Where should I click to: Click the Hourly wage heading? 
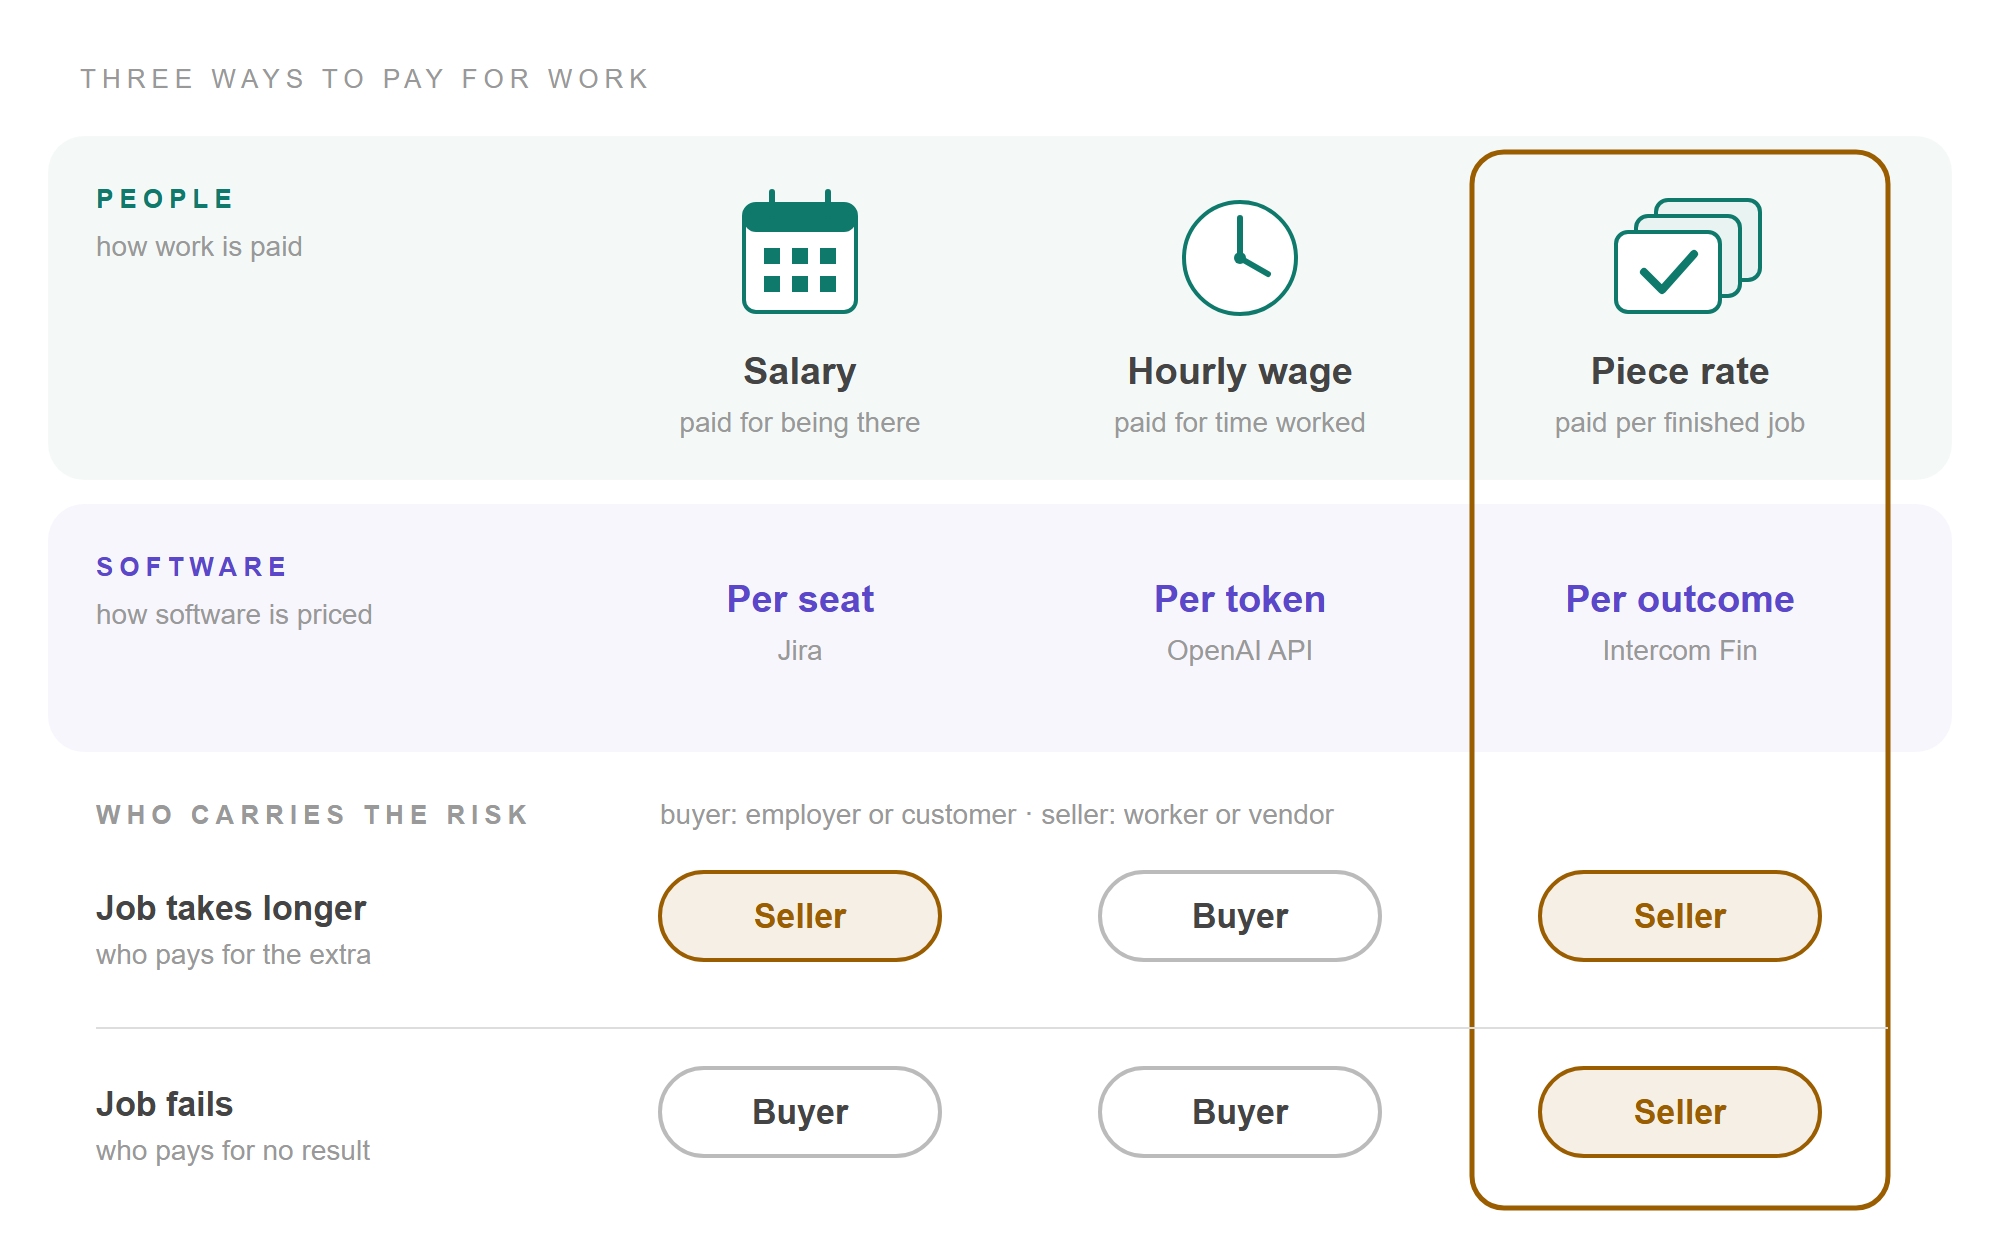click(x=1240, y=372)
